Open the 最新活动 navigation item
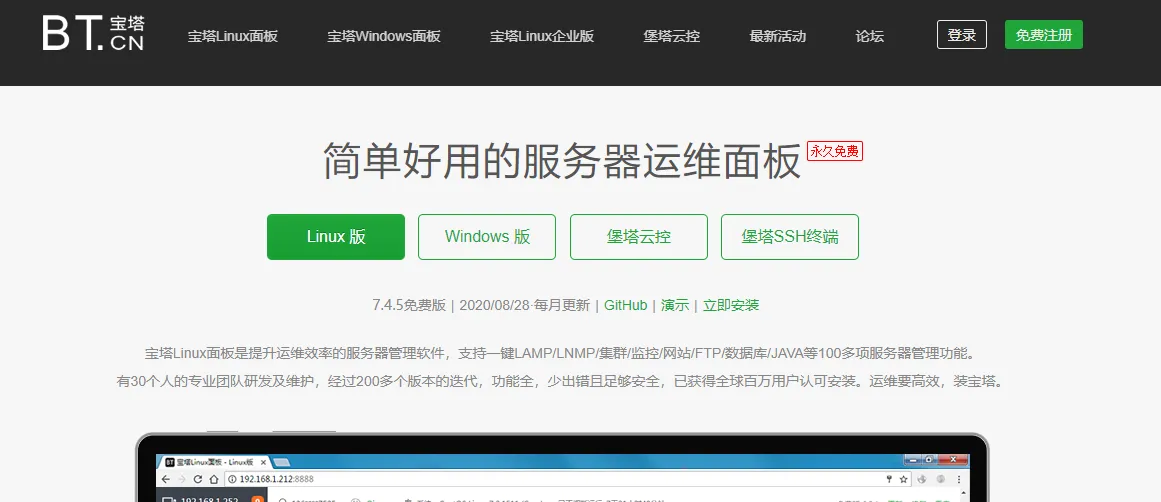 (777, 36)
